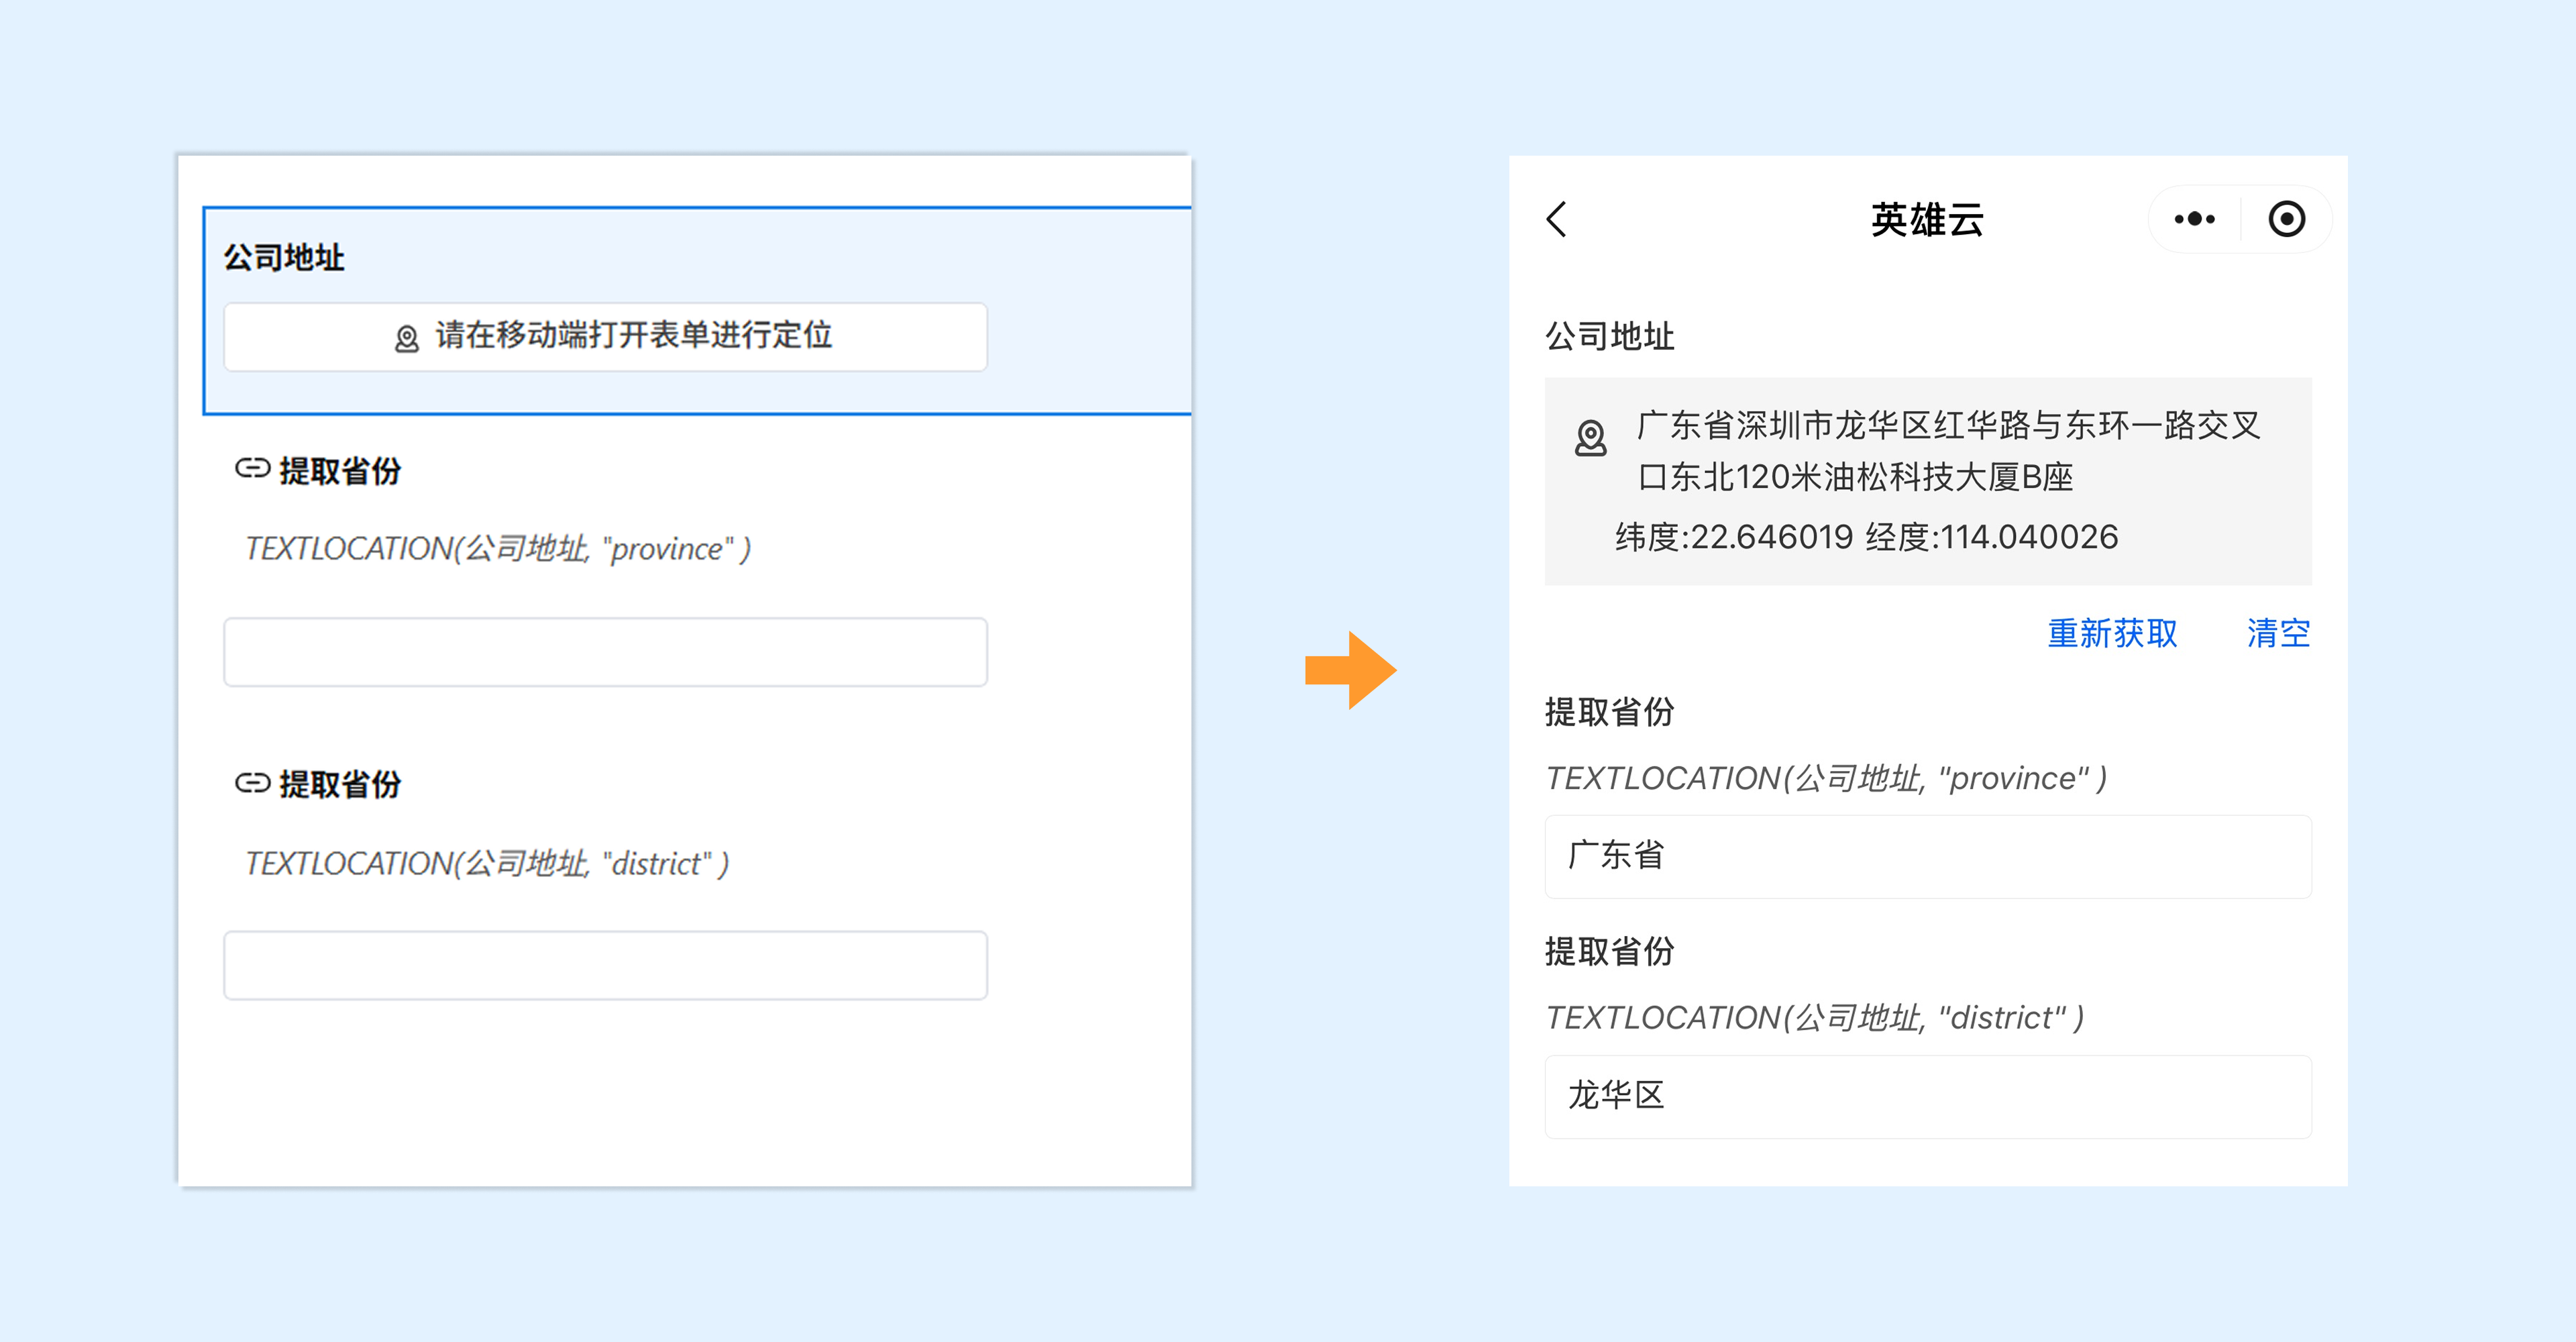This screenshot has height=1342, width=2576.
Task: Select the 公司地址 field label in the designer
Action: coord(284,258)
